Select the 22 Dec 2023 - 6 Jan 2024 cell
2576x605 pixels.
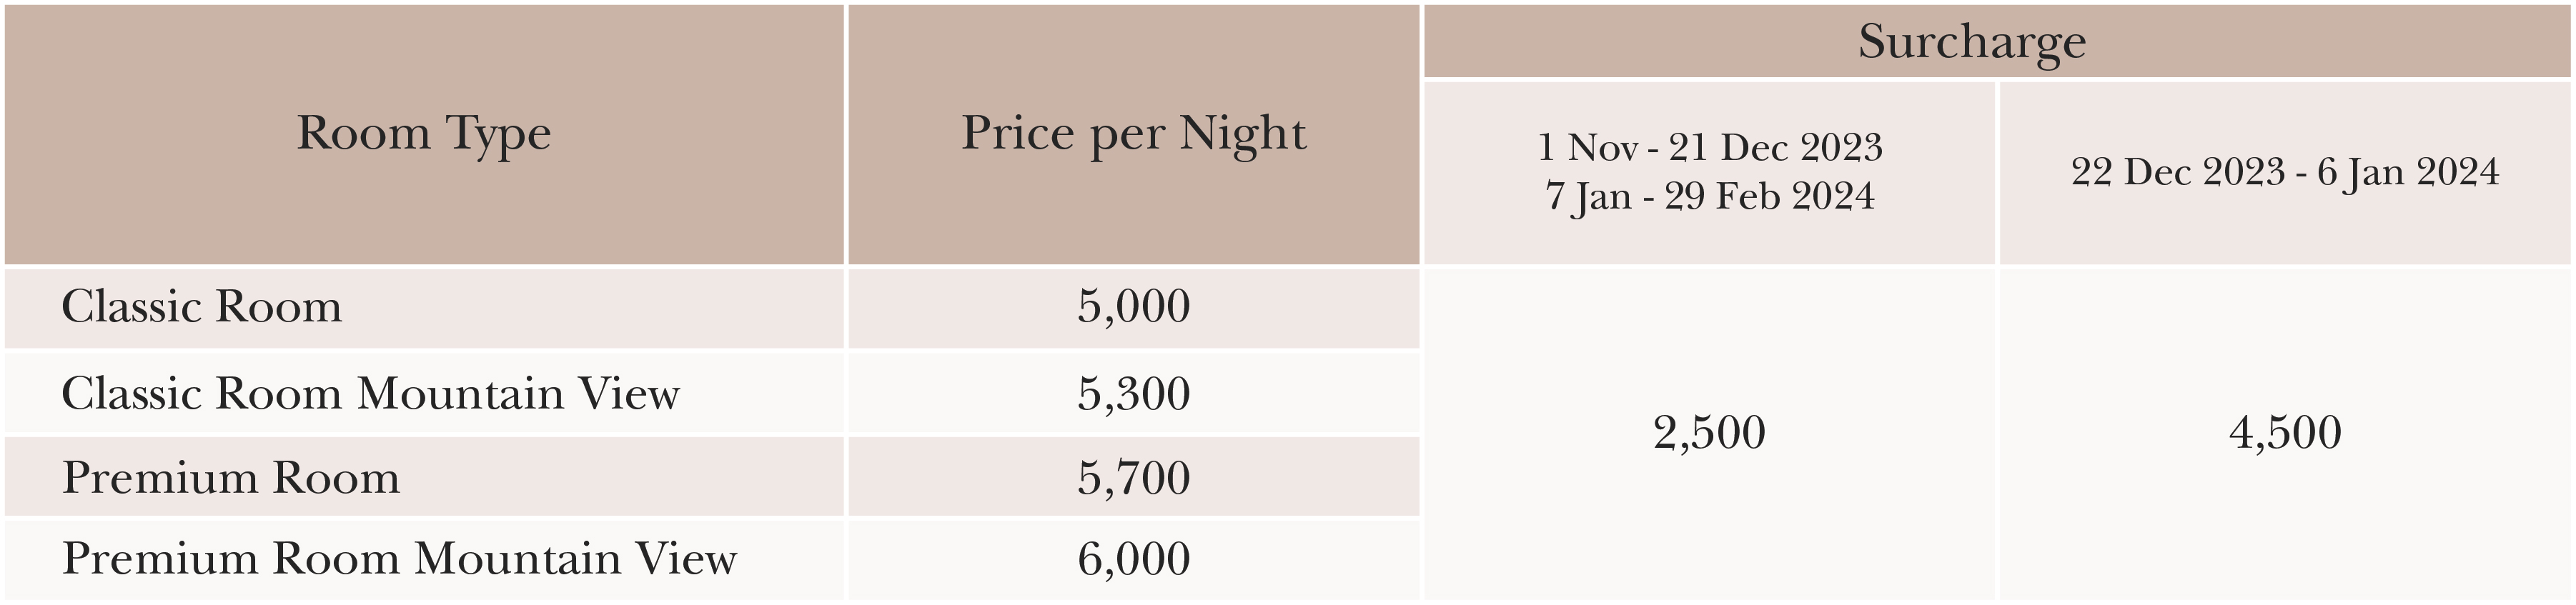pyautogui.click(x=2285, y=172)
